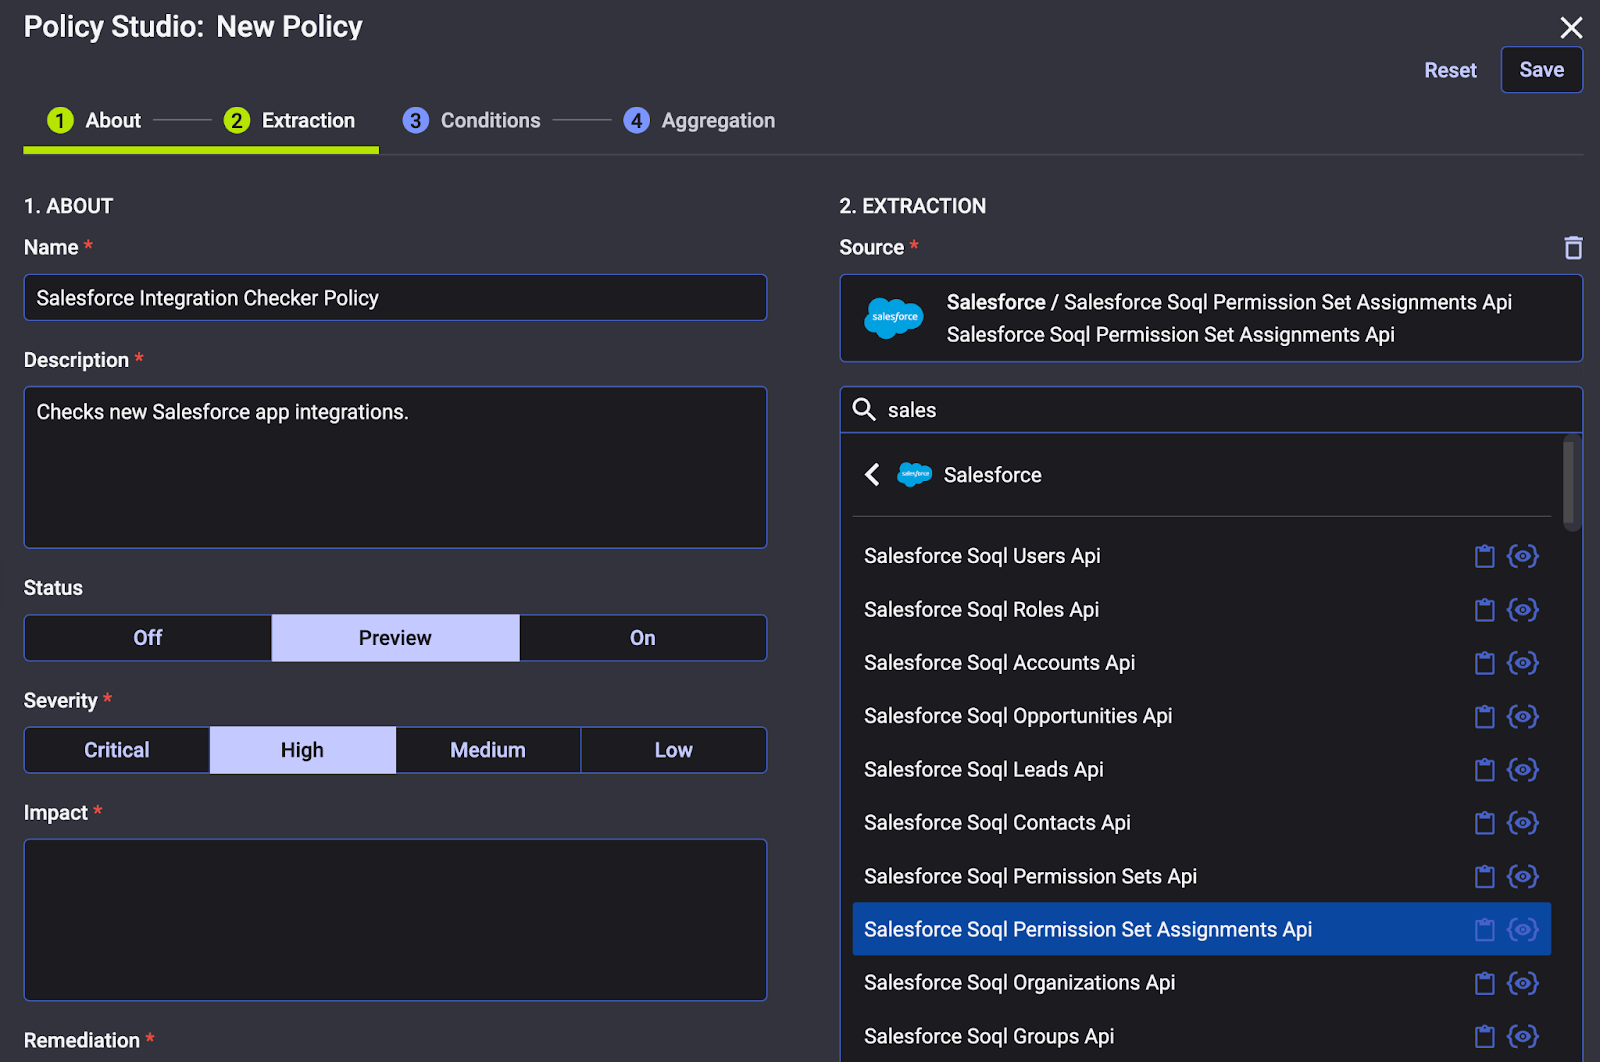Viewport: 1600px width, 1062px height.
Task: Preview Salesforce Soql Contacts Api eye icon
Action: point(1523,823)
